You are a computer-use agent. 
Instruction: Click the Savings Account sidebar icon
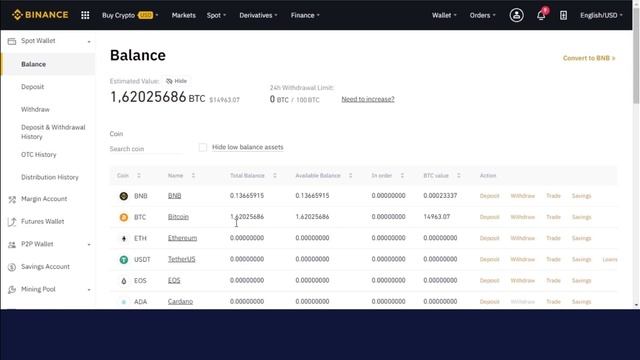click(x=12, y=267)
